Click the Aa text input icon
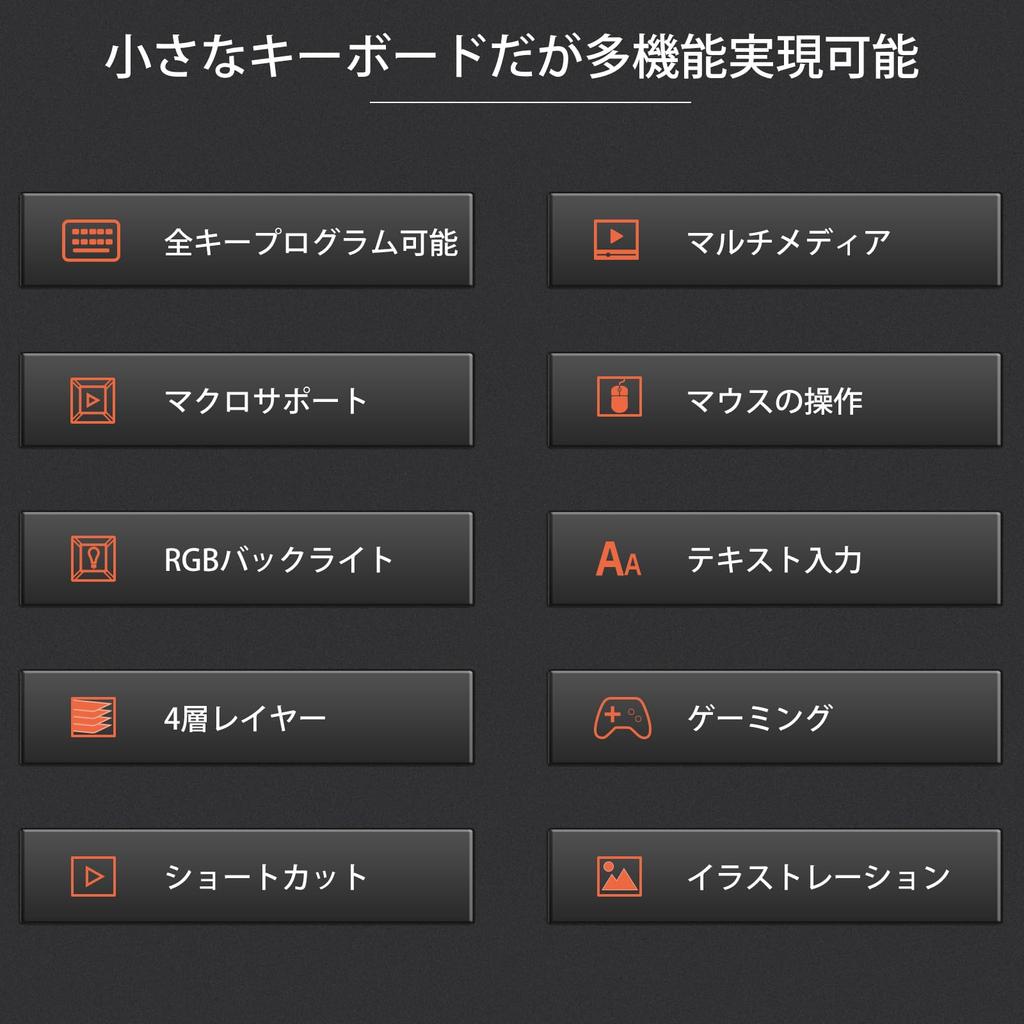The height and width of the screenshot is (1024, 1024). pos(618,559)
